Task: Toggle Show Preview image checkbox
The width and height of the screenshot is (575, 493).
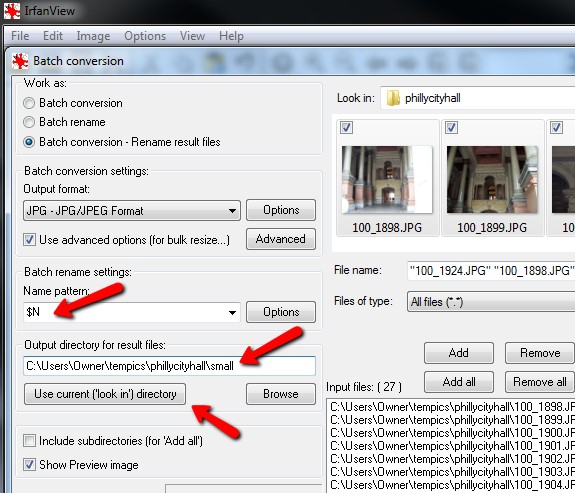Action: coord(29,465)
